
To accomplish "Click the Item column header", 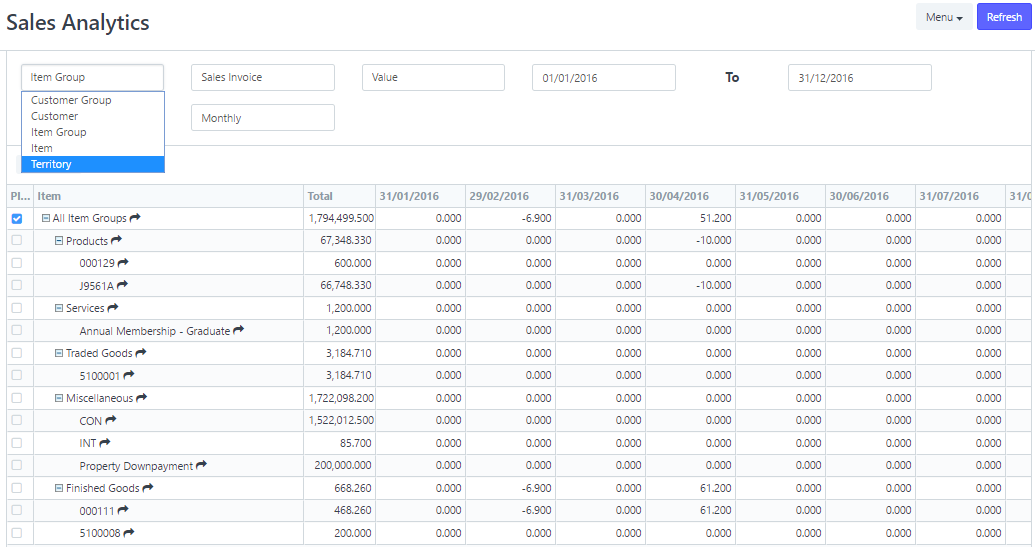I will tap(168, 196).
